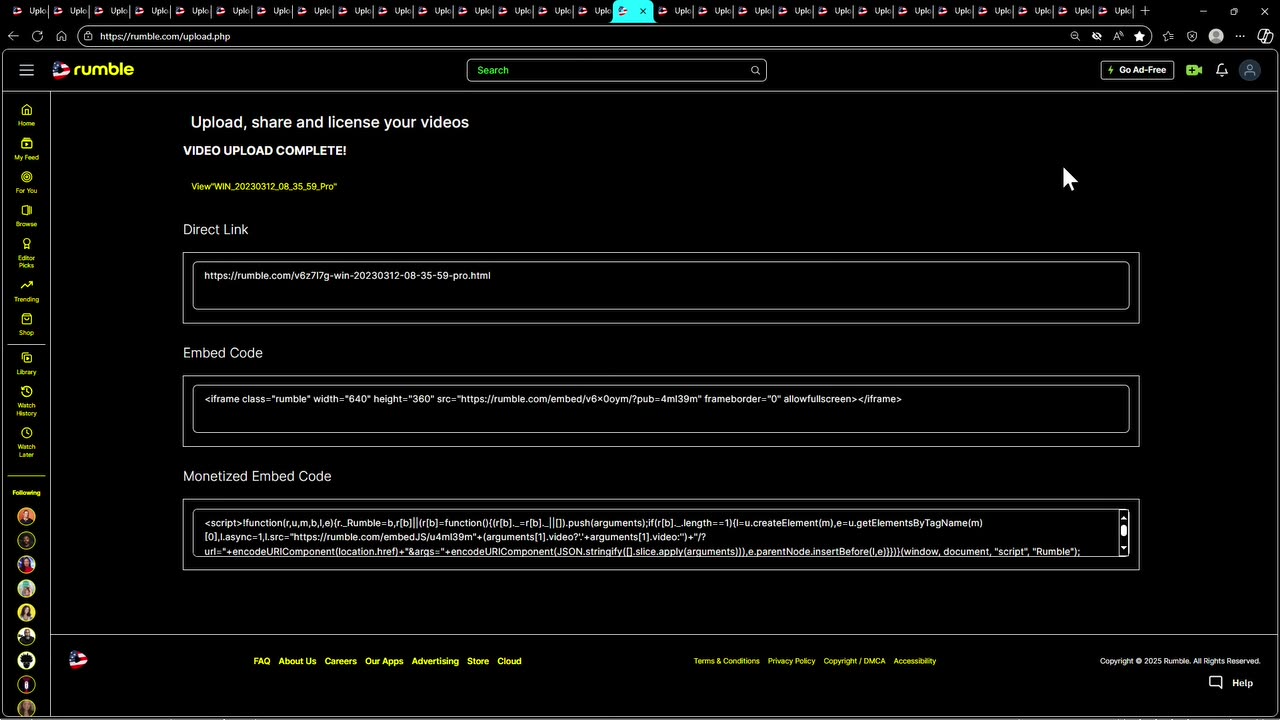Click the green upload camera icon
The height and width of the screenshot is (720, 1280).
tap(1194, 70)
